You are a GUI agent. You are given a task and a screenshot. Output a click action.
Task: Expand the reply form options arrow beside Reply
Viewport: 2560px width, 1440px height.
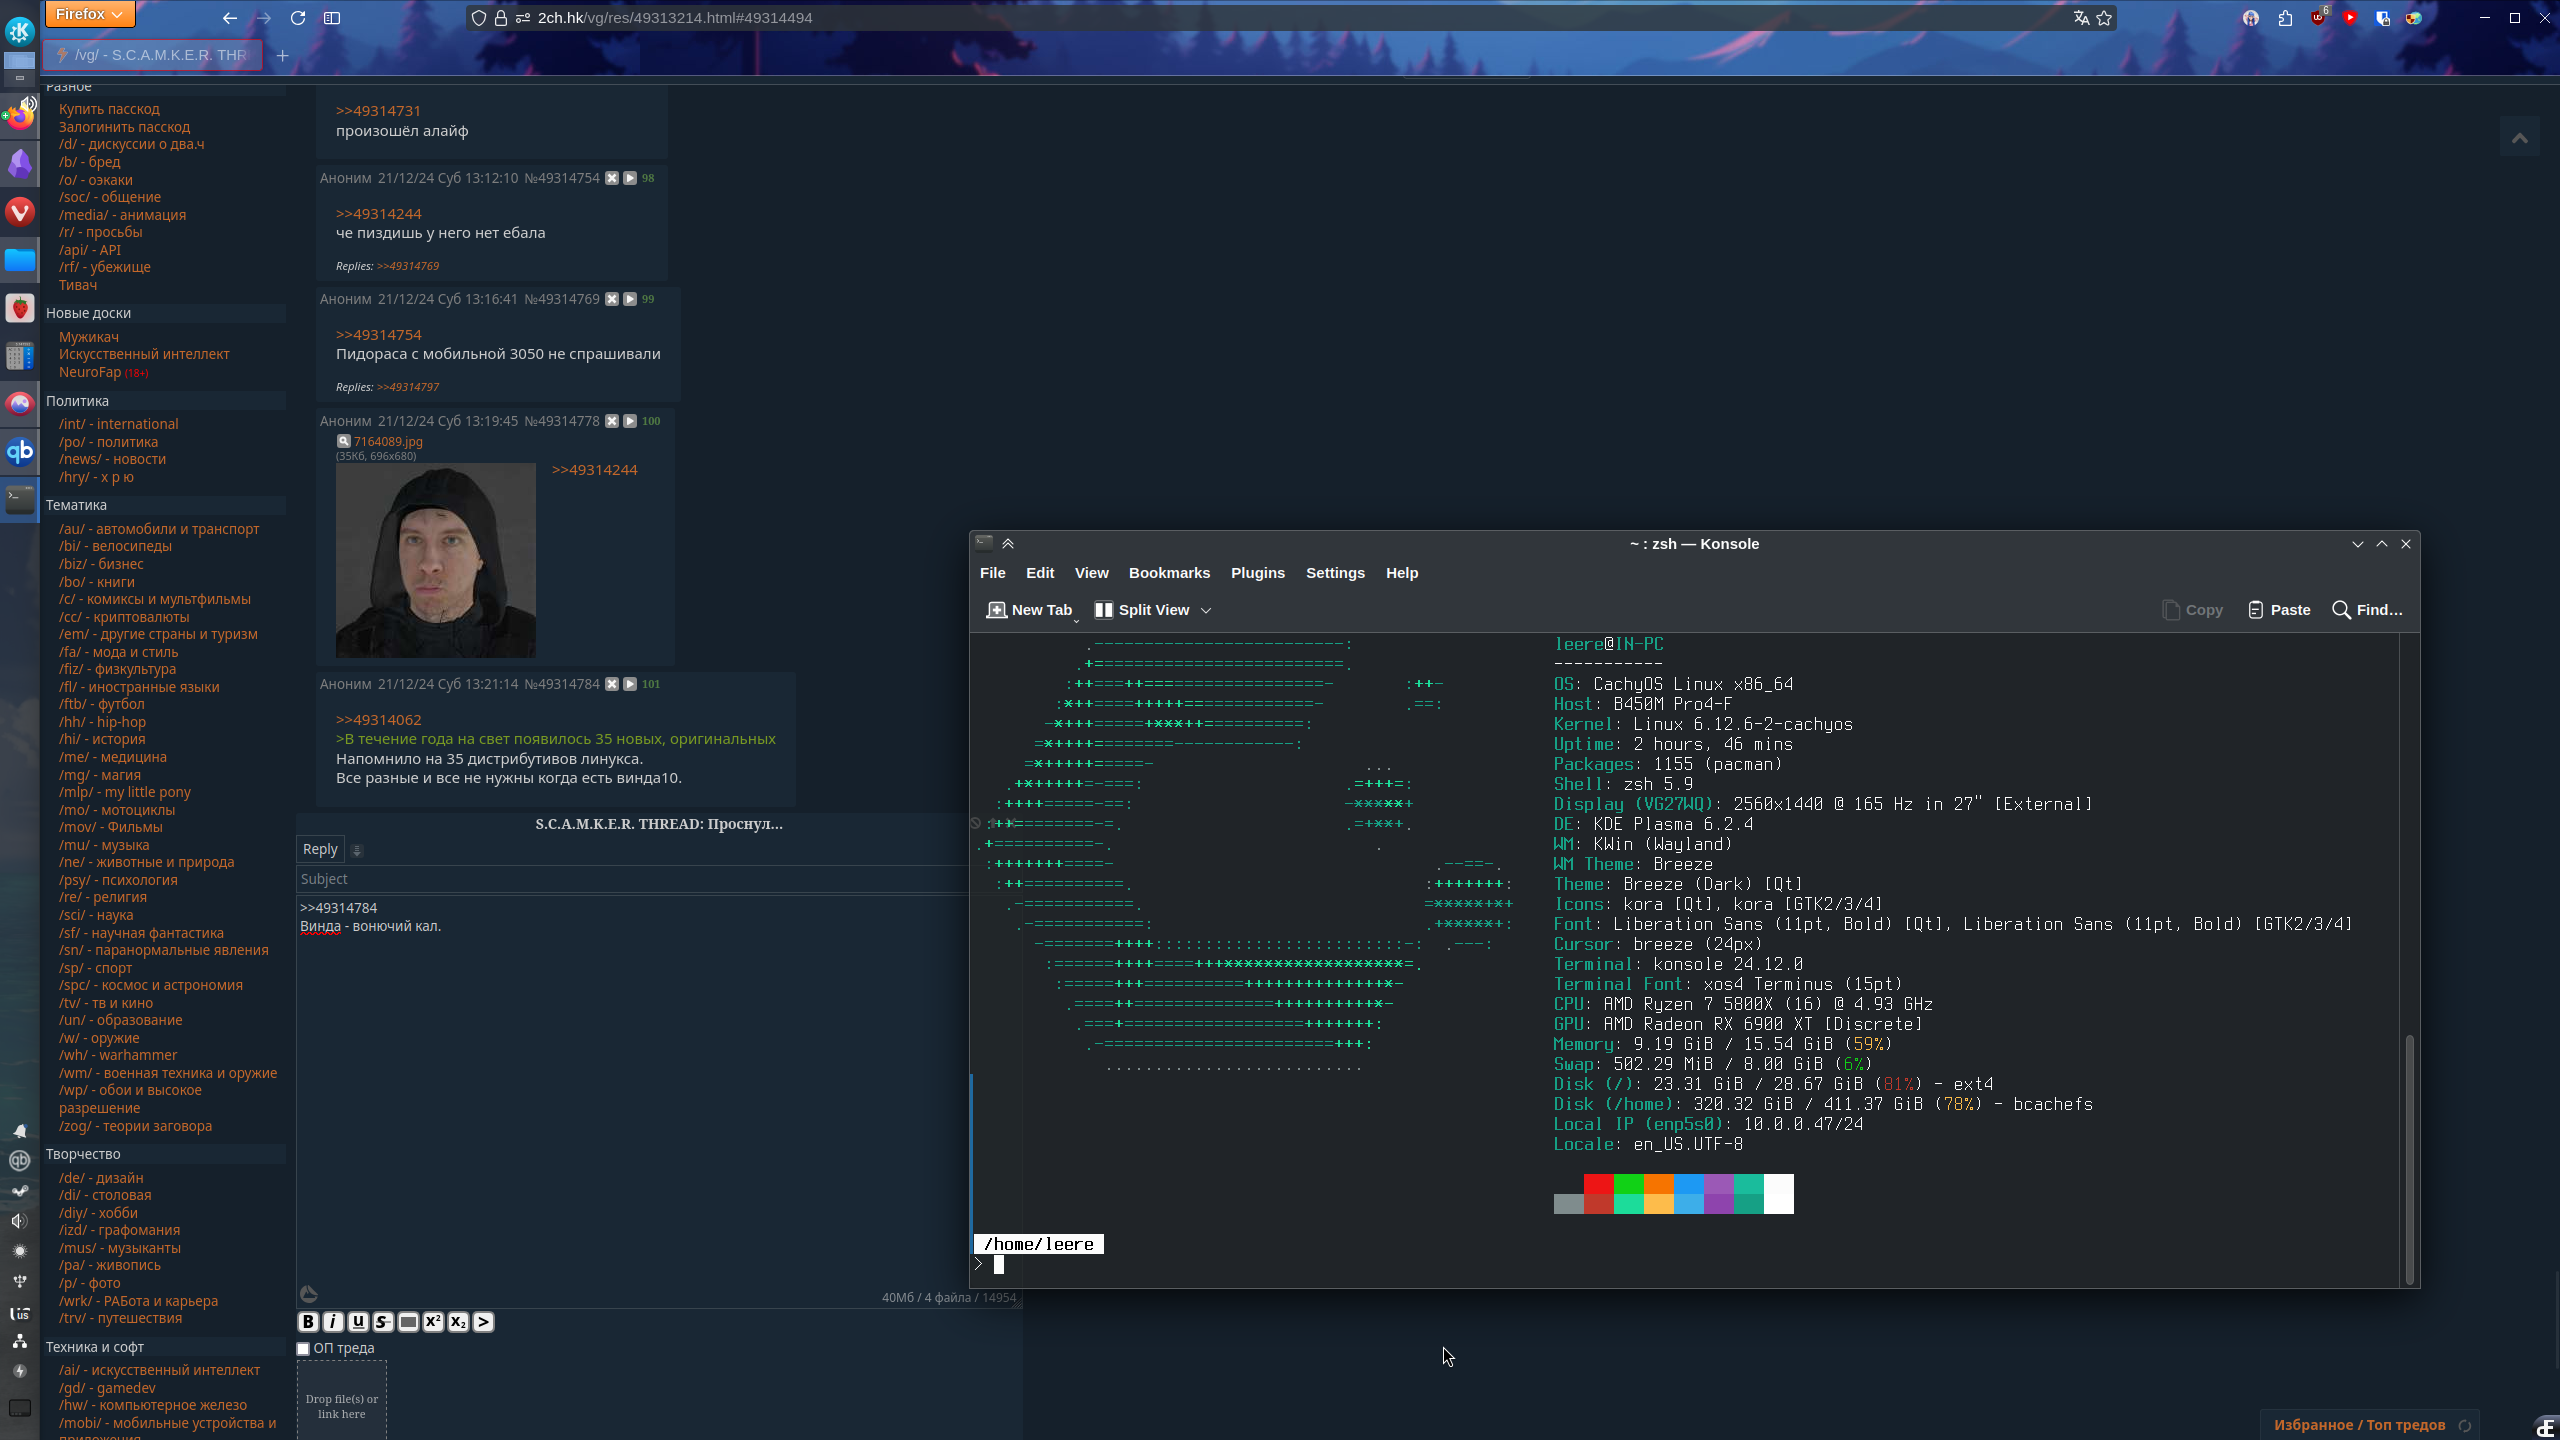click(x=357, y=850)
